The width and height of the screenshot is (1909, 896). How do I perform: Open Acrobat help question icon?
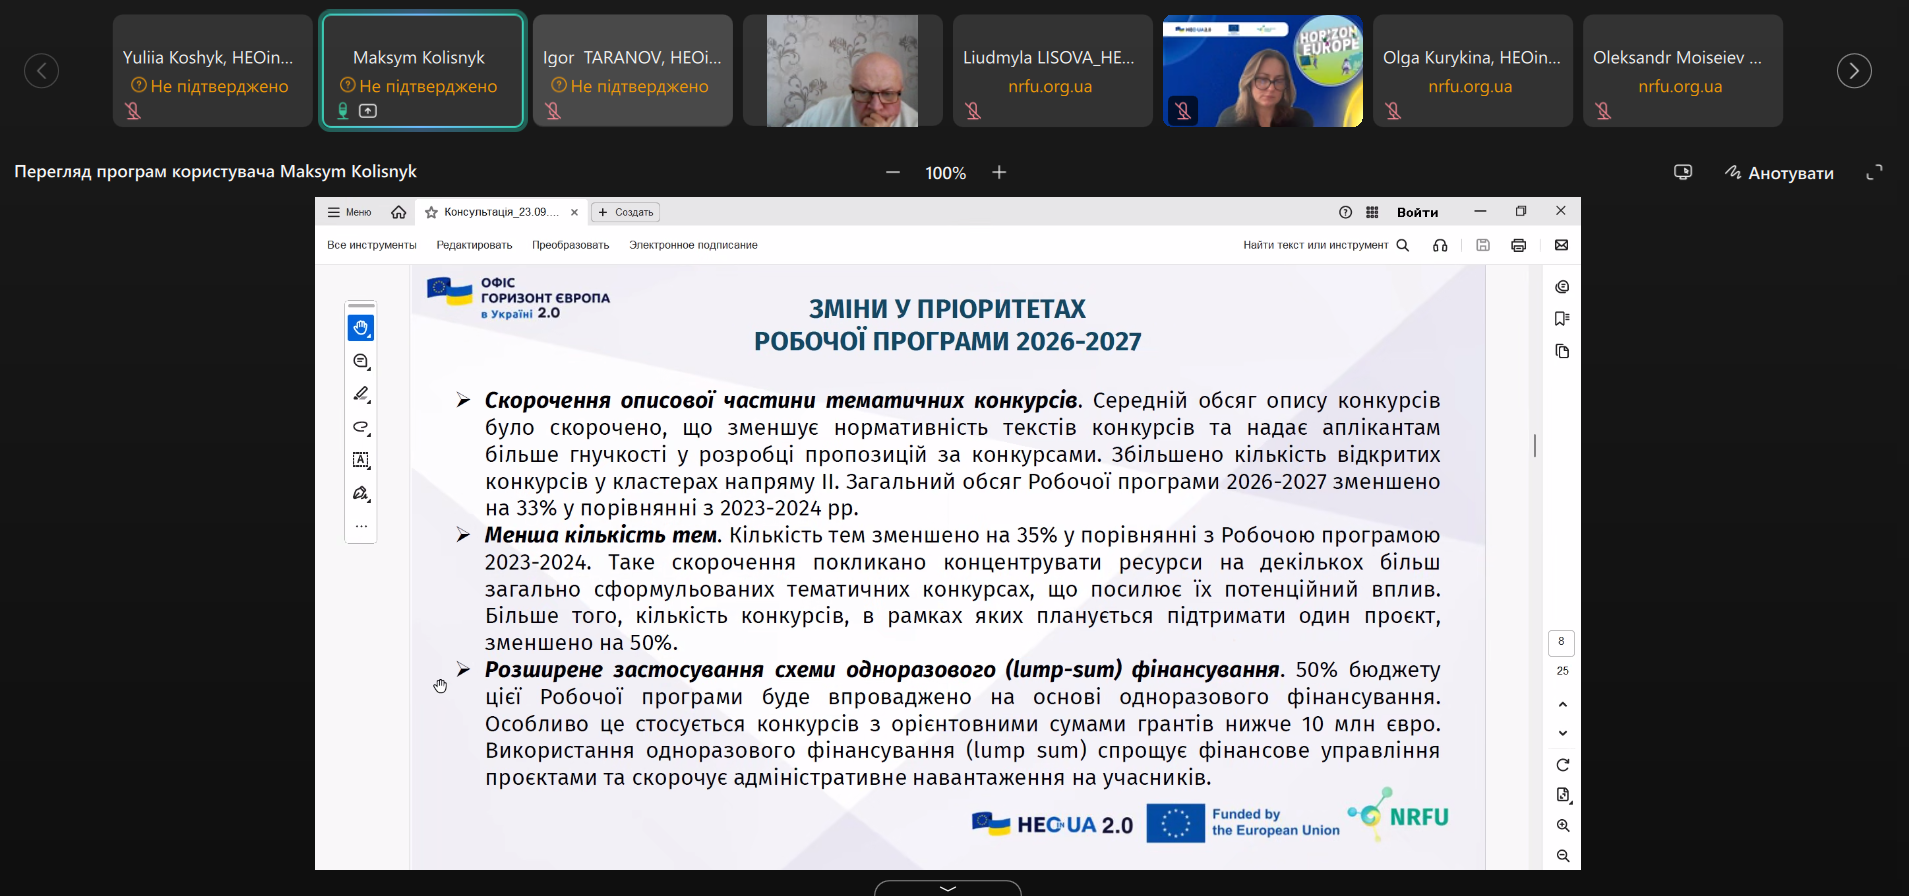click(1345, 212)
